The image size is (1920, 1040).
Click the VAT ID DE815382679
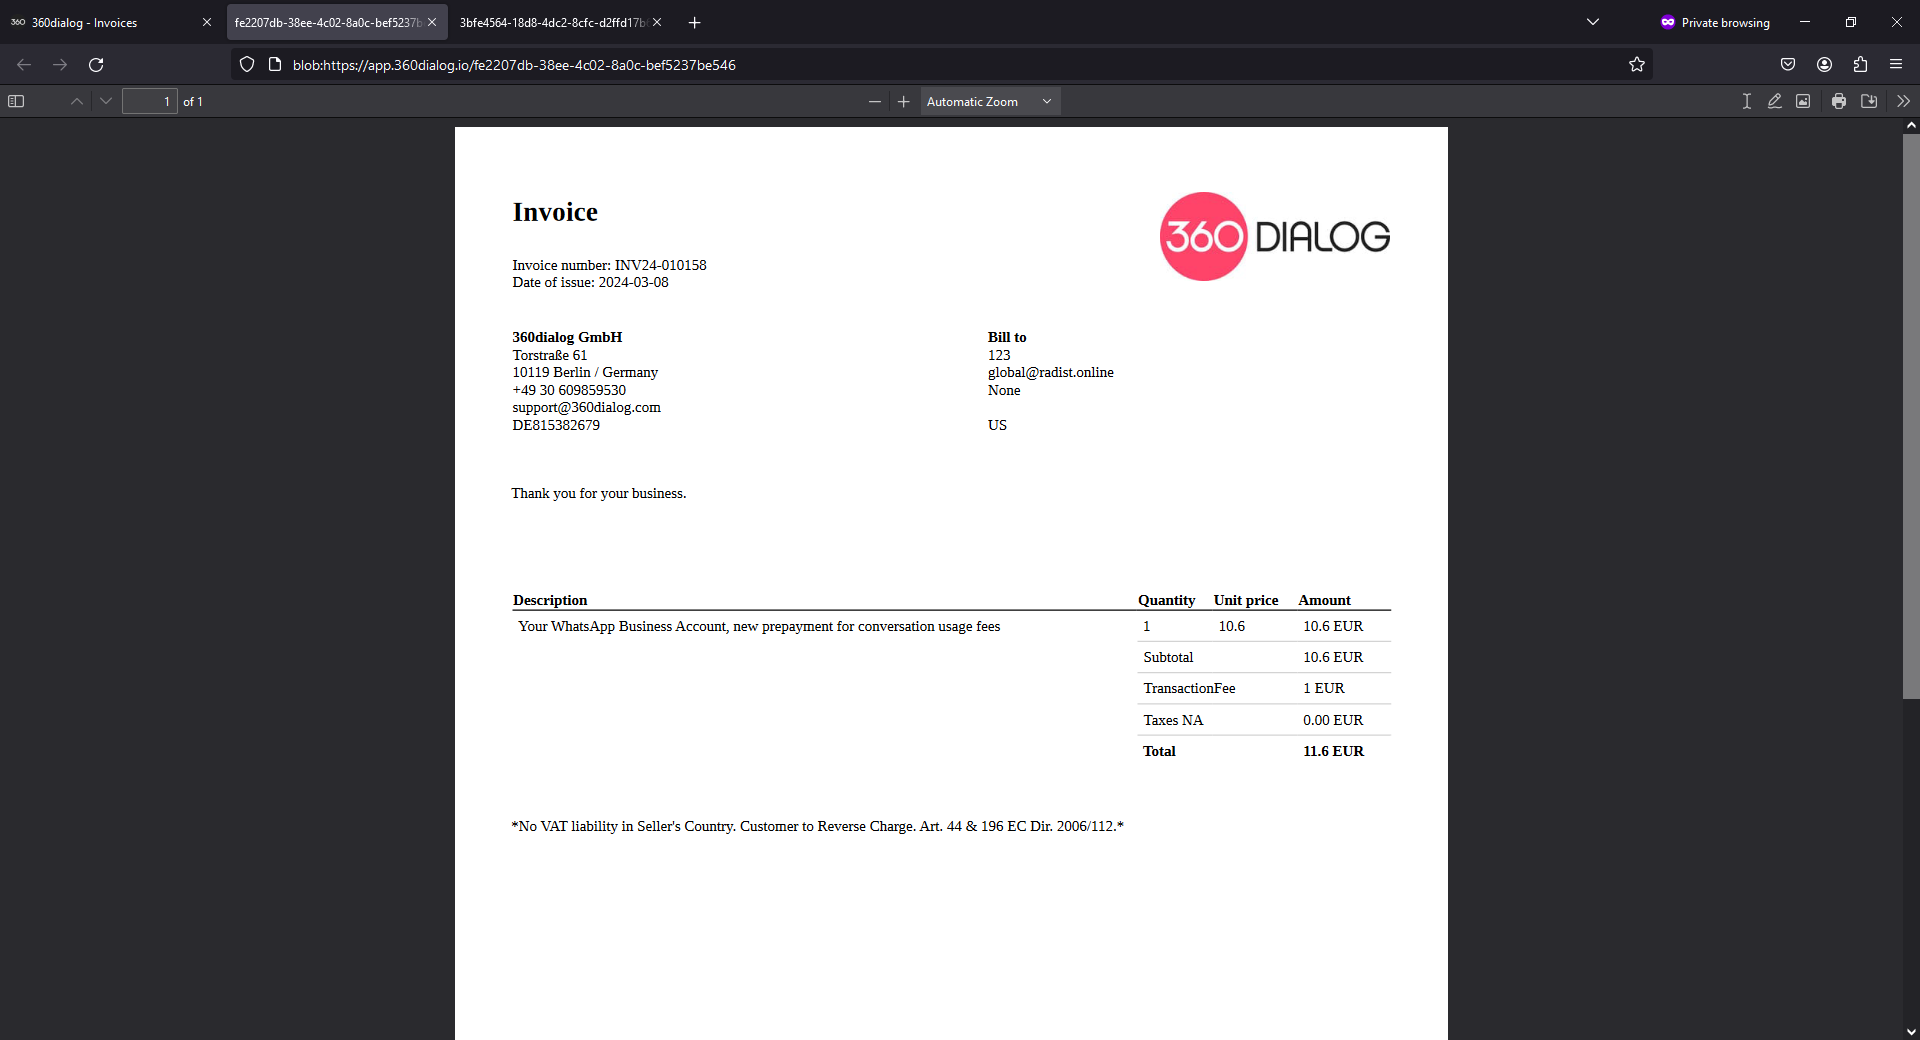[x=556, y=426]
